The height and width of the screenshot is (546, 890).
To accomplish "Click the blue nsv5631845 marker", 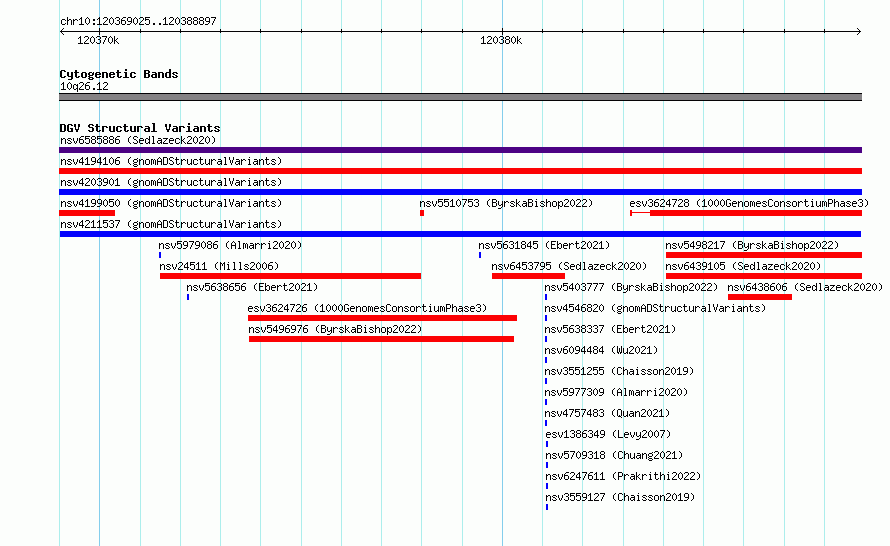I will pos(480,255).
